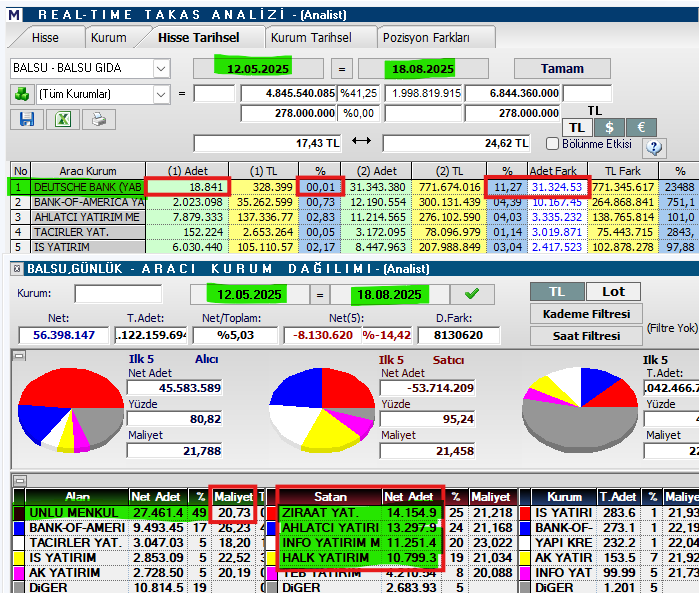Click the small icon left of BALSU,GÜNLÜK title
699x593 pixels.
click(17, 268)
